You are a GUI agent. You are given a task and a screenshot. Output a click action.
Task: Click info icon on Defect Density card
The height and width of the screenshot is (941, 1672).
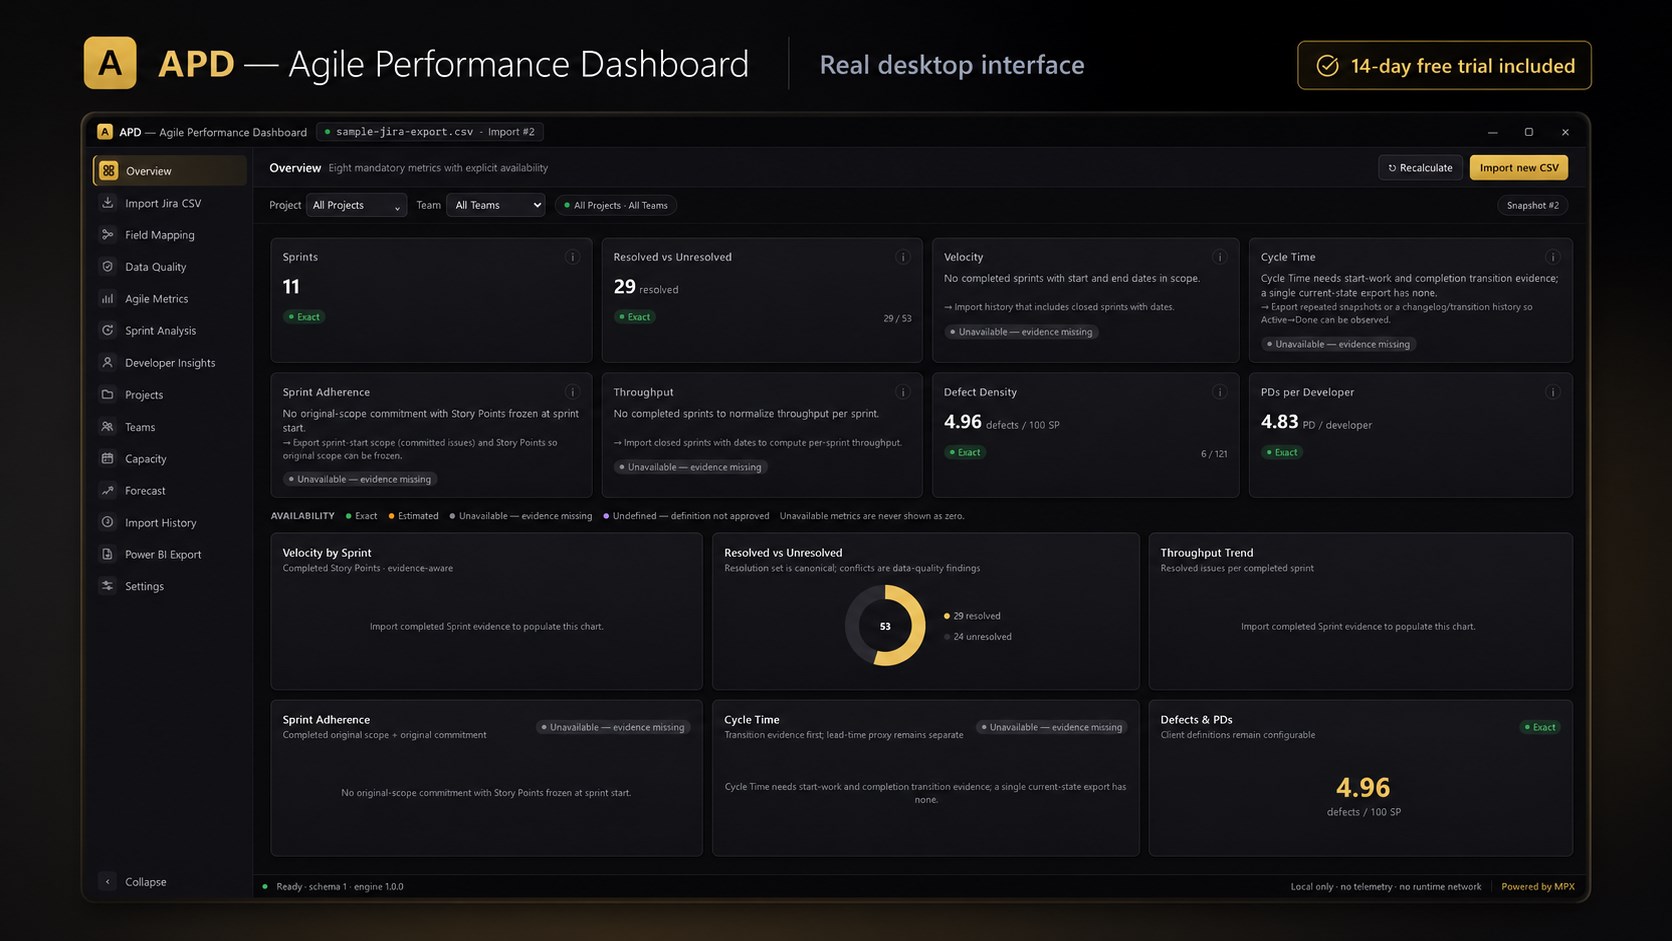[x=1219, y=392]
